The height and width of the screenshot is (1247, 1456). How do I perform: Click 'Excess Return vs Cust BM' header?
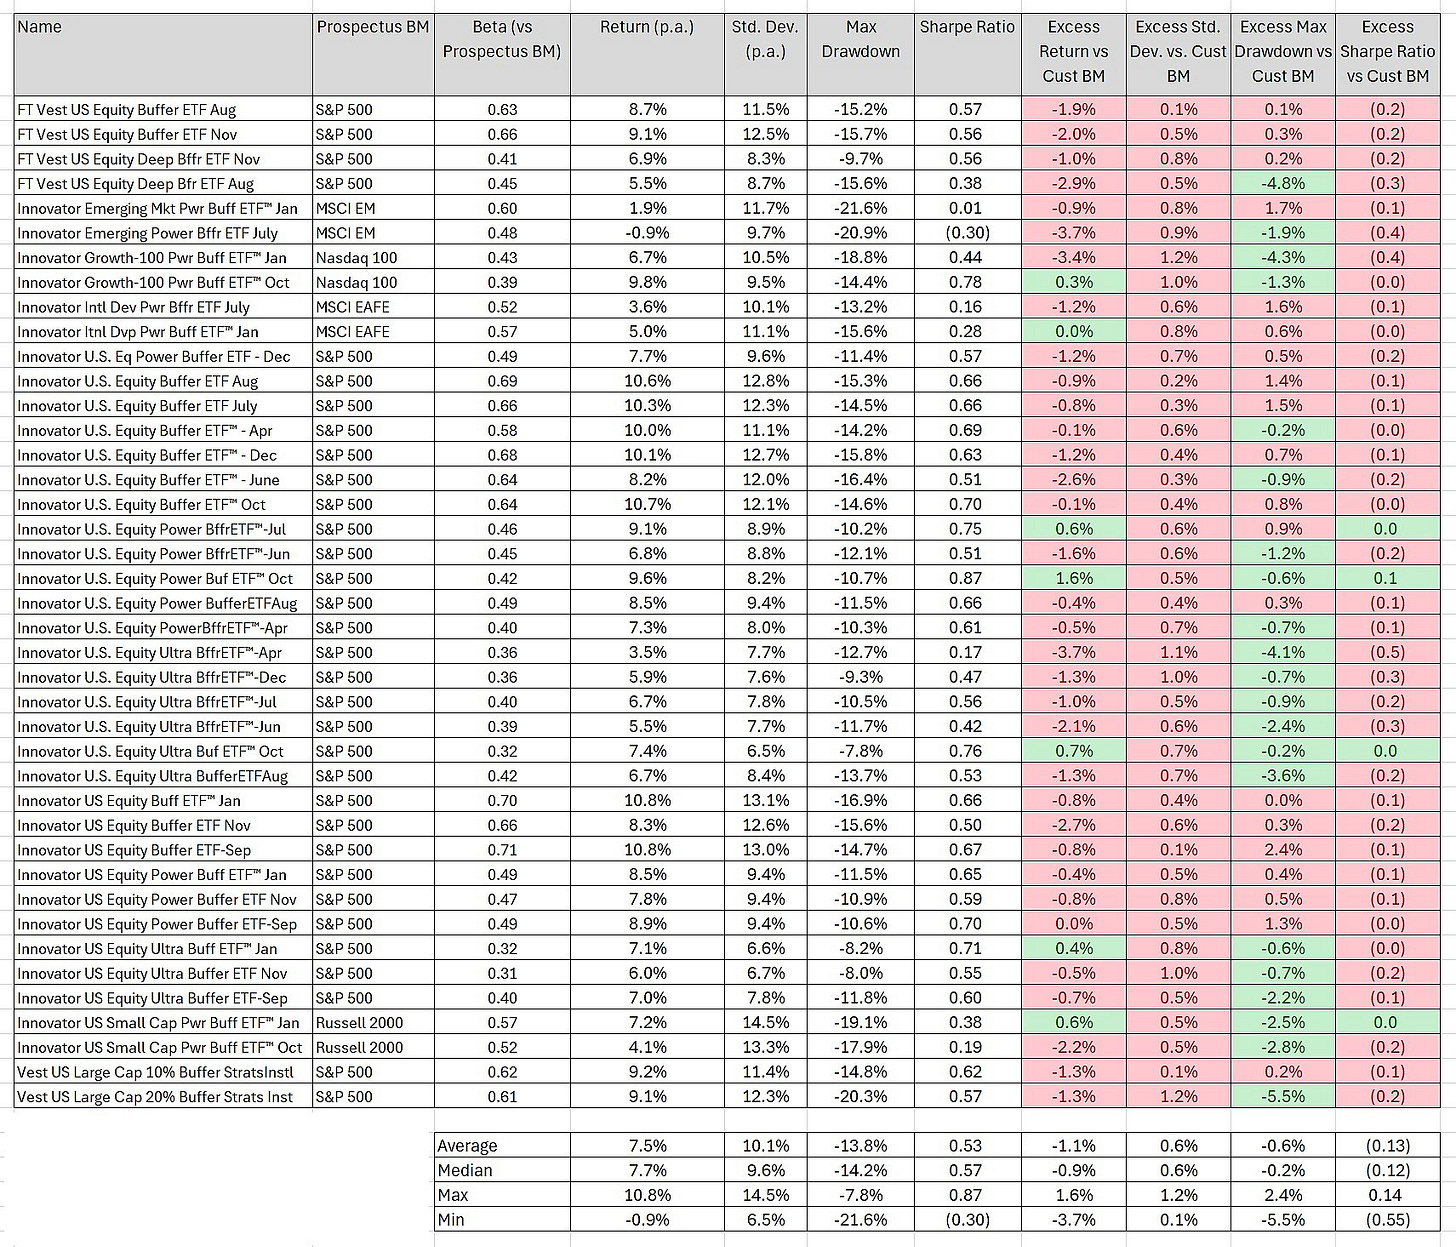pyautogui.click(x=1073, y=55)
